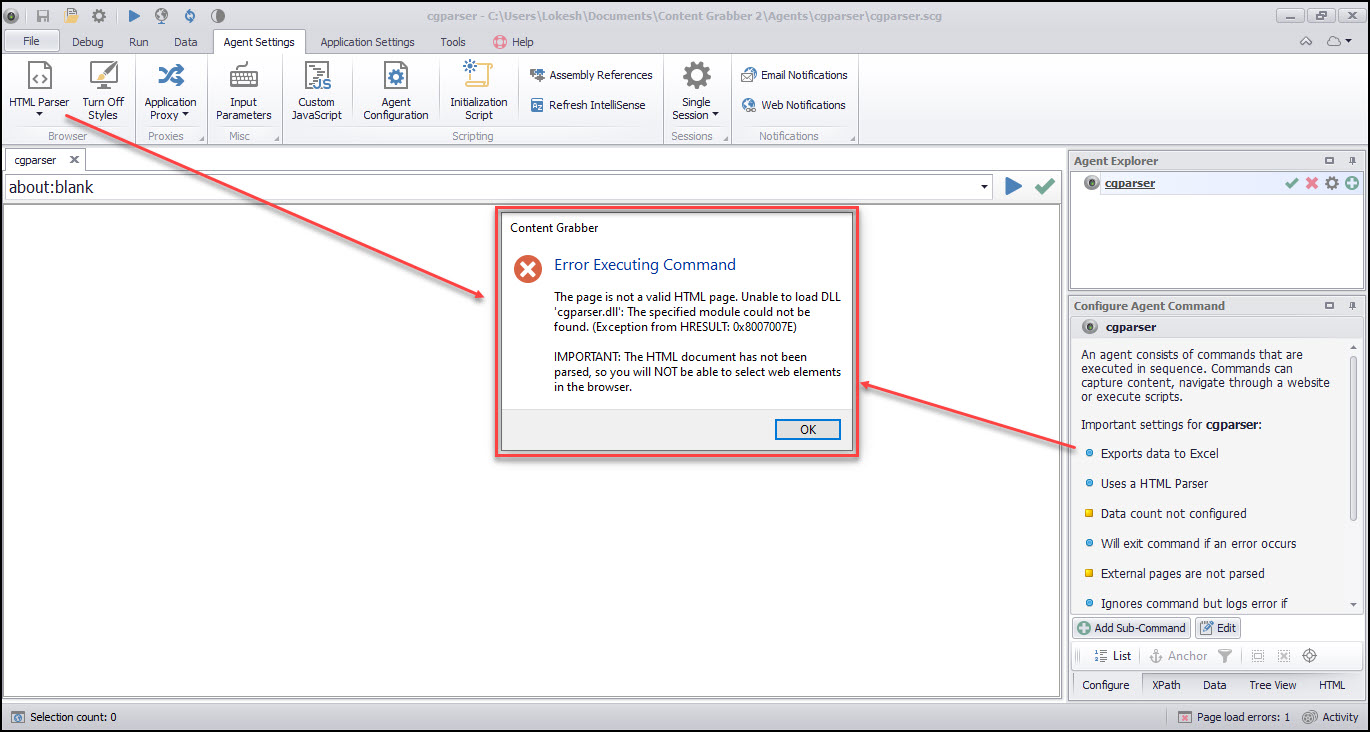This screenshot has height=732, width=1370.
Task: Switch to the XPath tab
Action: (1166, 685)
